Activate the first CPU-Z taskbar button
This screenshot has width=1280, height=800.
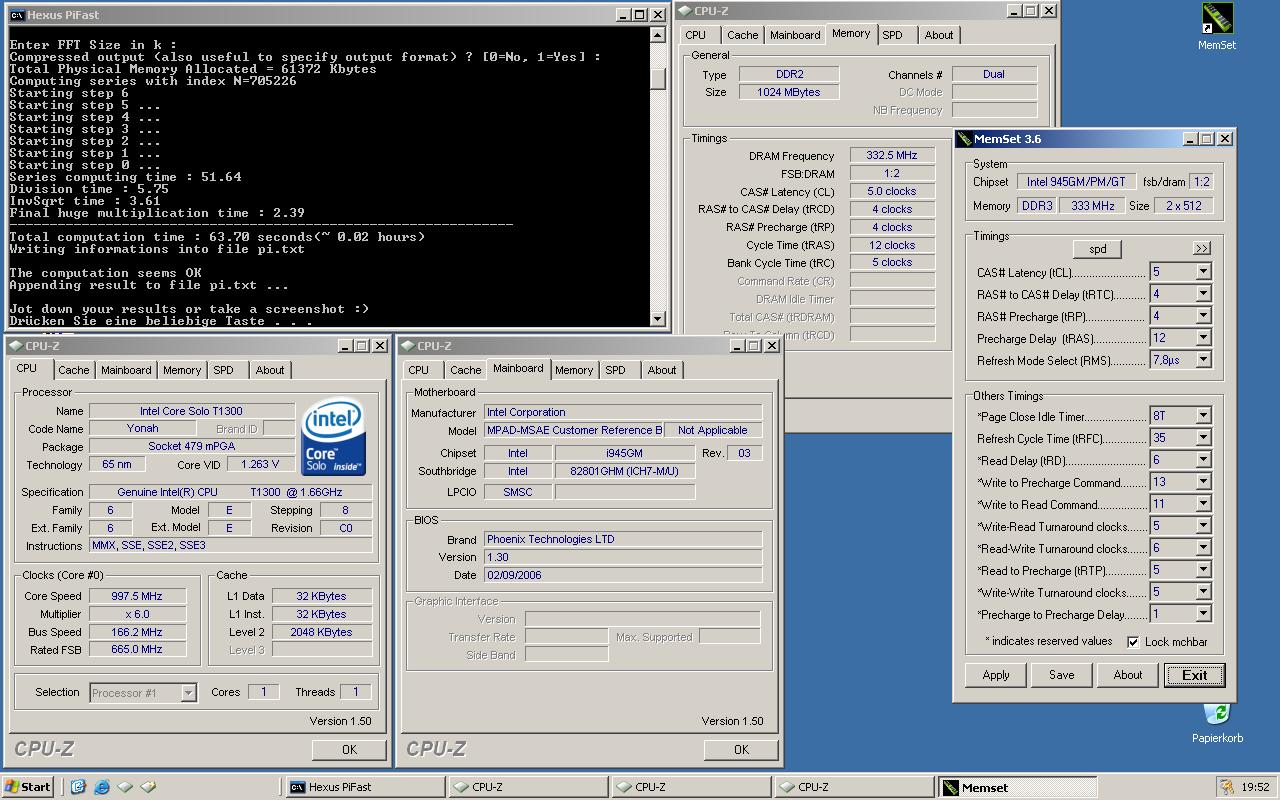[528, 787]
